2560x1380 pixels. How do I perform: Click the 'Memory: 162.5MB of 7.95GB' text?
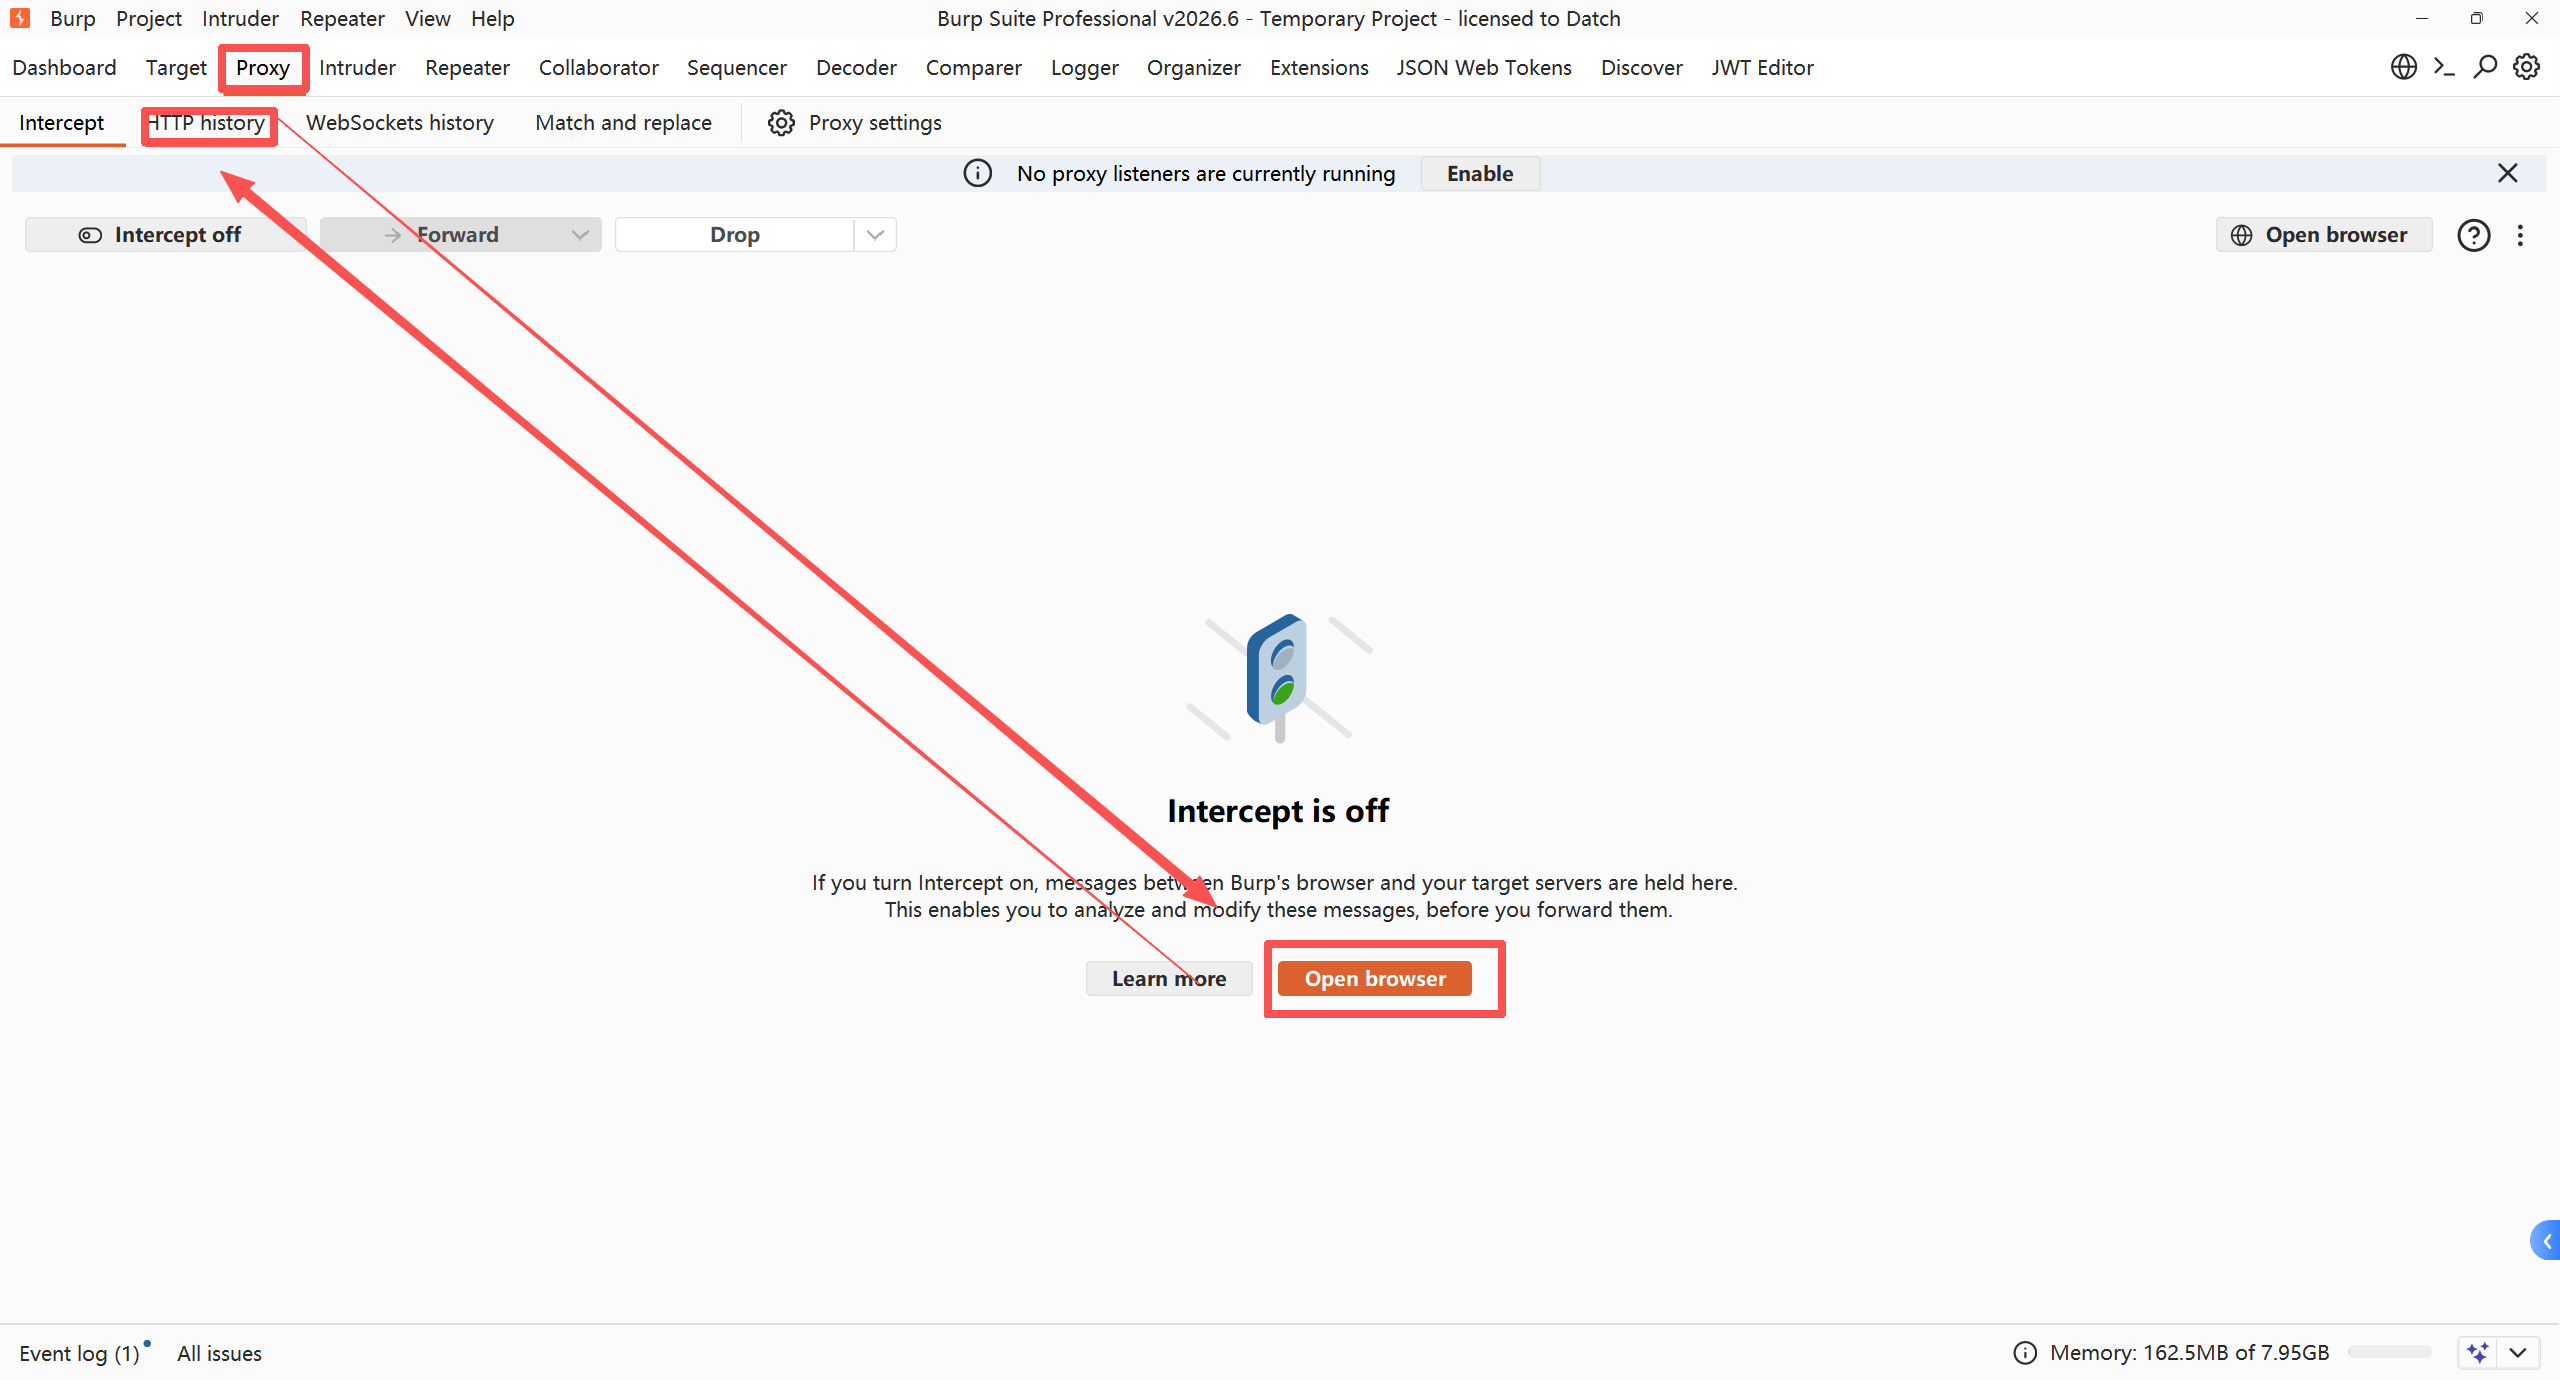pyautogui.click(x=2190, y=1353)
